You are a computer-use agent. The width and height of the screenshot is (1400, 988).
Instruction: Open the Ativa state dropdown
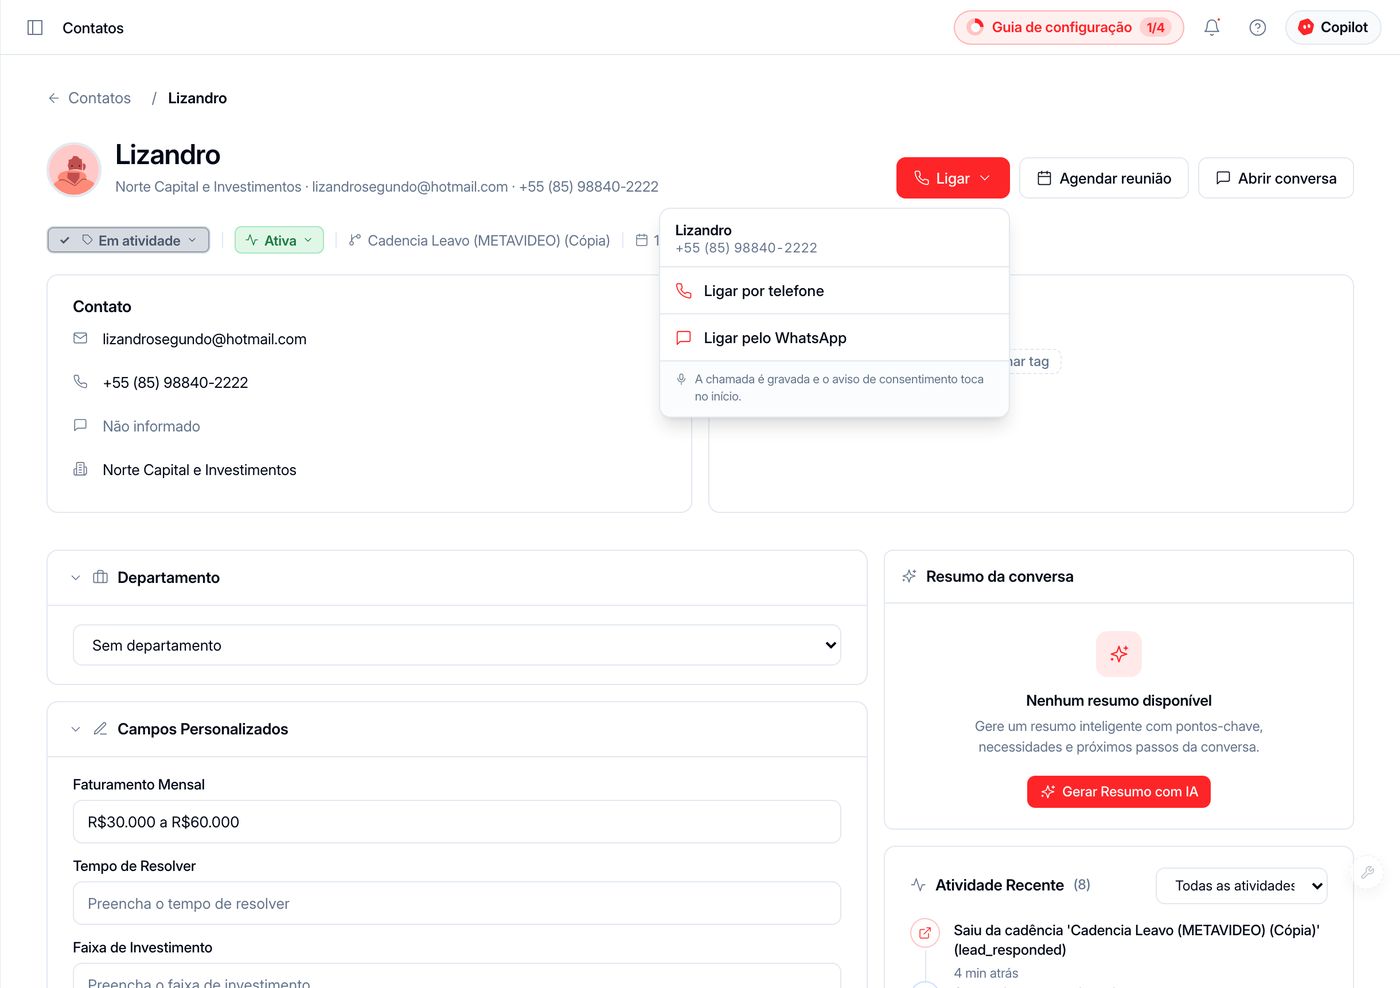pyautogui.click(x=279, y=240)
